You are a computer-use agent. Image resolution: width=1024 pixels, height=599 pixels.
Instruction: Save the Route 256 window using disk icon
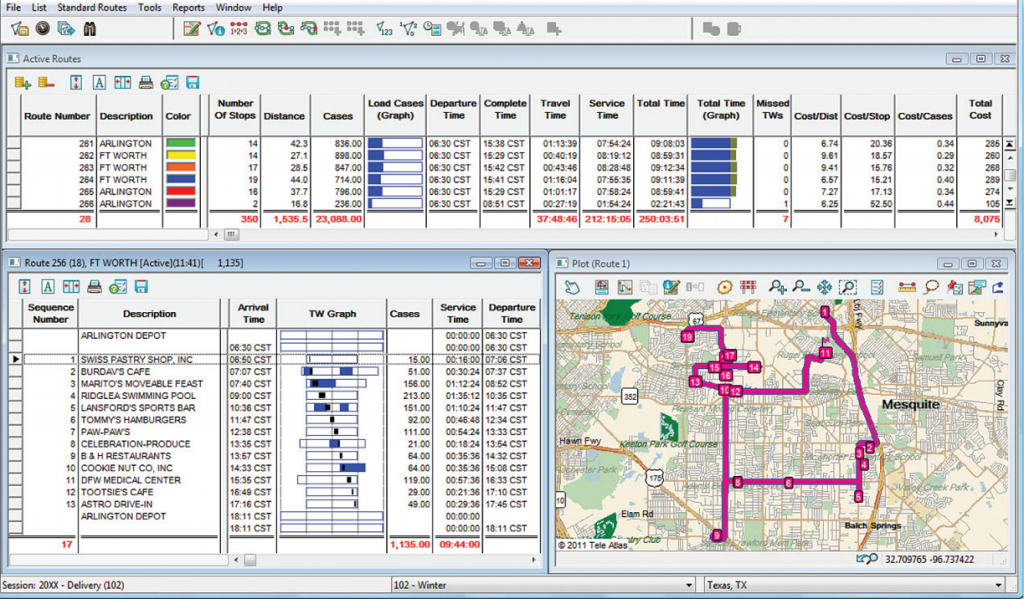[x=141, y=287]
